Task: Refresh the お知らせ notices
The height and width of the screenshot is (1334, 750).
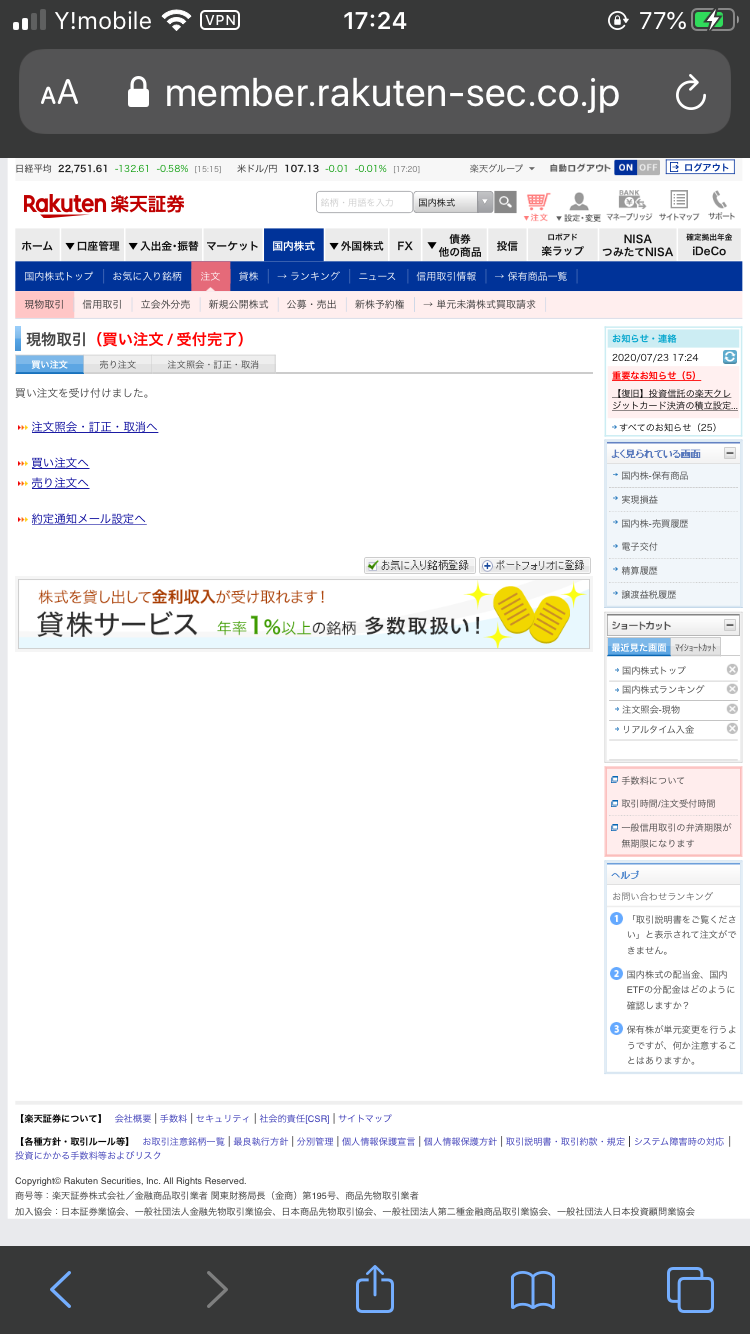Action: (x=730, y=357)
